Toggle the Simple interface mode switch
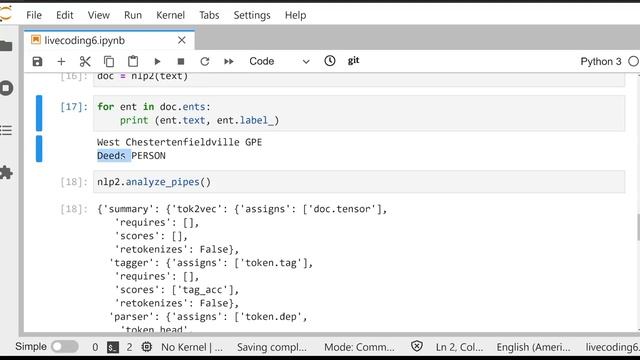The width and height of the screenshot is (640, 360). tap(64, 347)
